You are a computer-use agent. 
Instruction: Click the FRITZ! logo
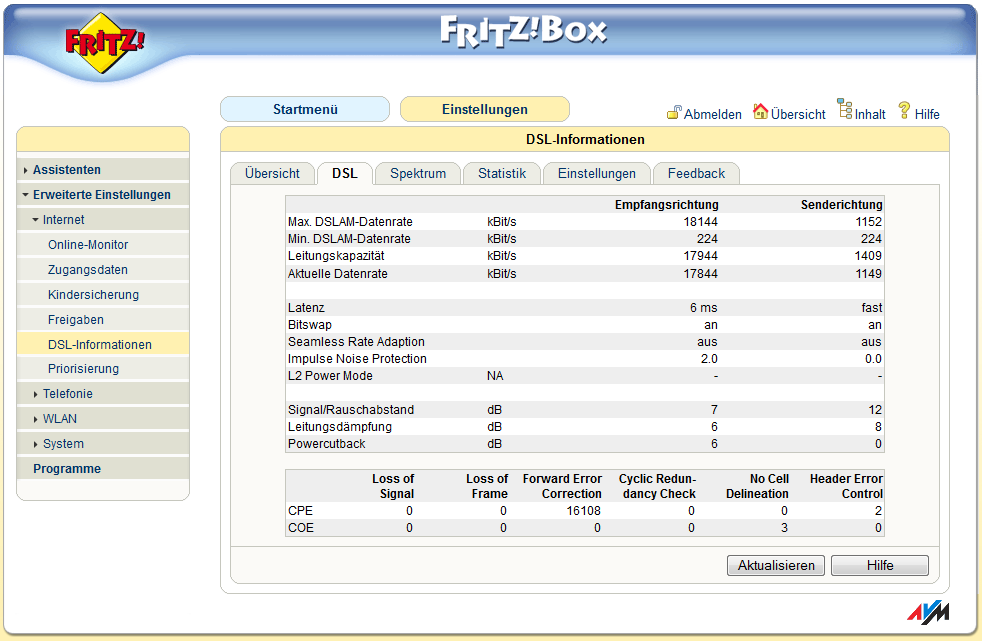click(105, 43)
